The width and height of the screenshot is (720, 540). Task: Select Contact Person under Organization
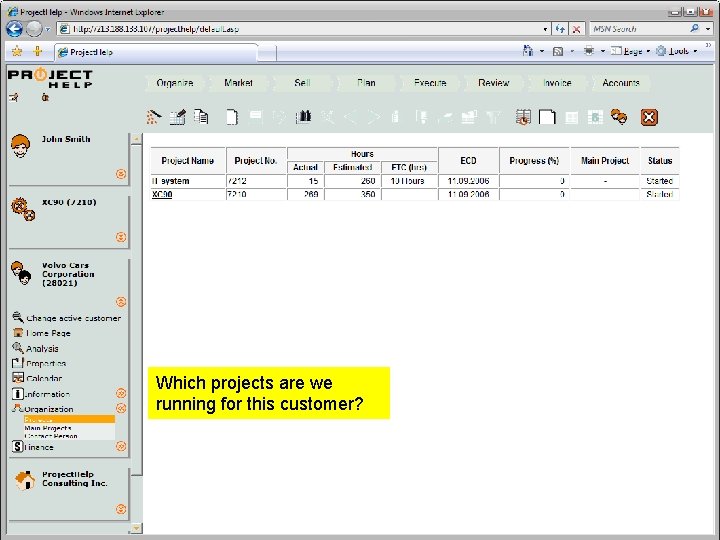(x=51, y=436)
